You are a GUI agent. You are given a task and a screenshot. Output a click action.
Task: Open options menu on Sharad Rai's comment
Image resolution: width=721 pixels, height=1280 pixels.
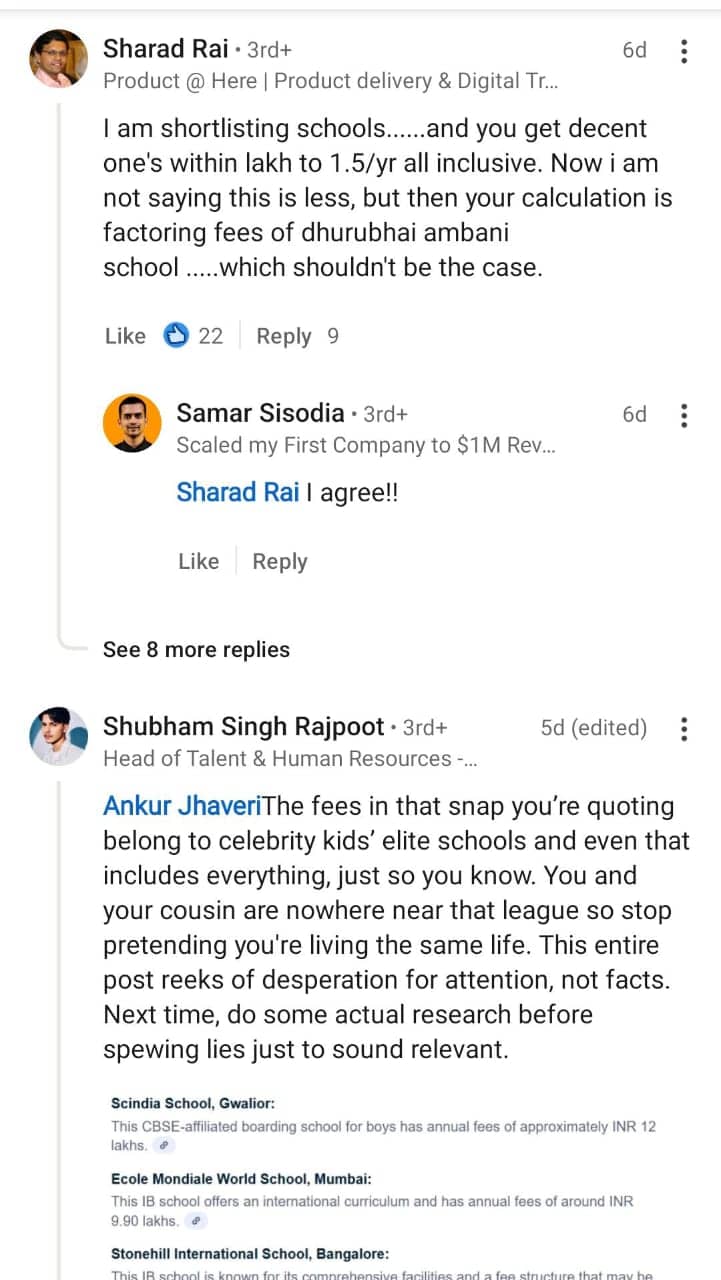pyautogui.click(x=684, y=51)
